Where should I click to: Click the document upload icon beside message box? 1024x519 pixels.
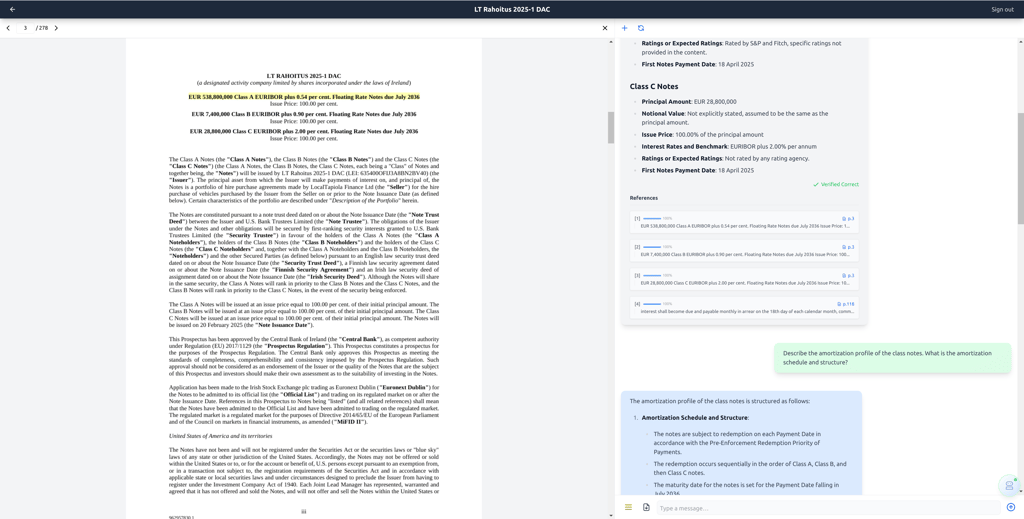[x=646, y=507]
